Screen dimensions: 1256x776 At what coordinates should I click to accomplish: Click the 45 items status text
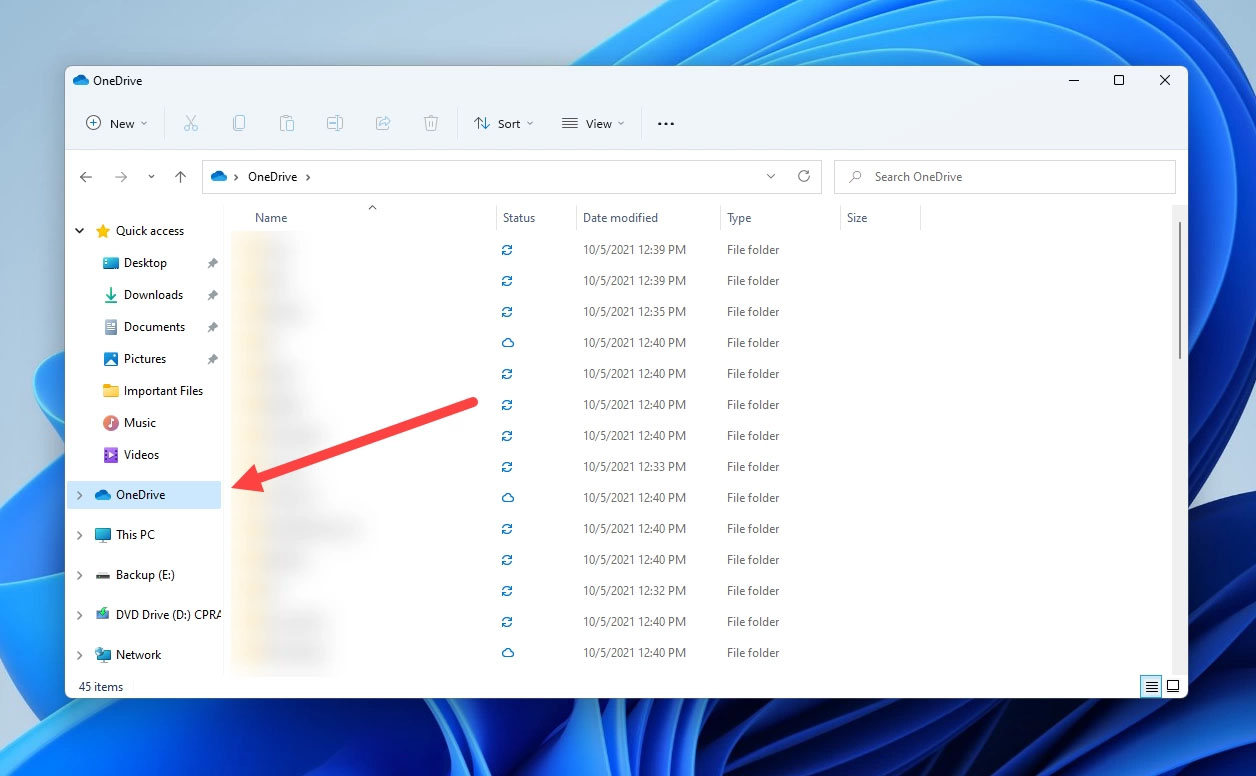pyautogui.click(x=101, y=687)
